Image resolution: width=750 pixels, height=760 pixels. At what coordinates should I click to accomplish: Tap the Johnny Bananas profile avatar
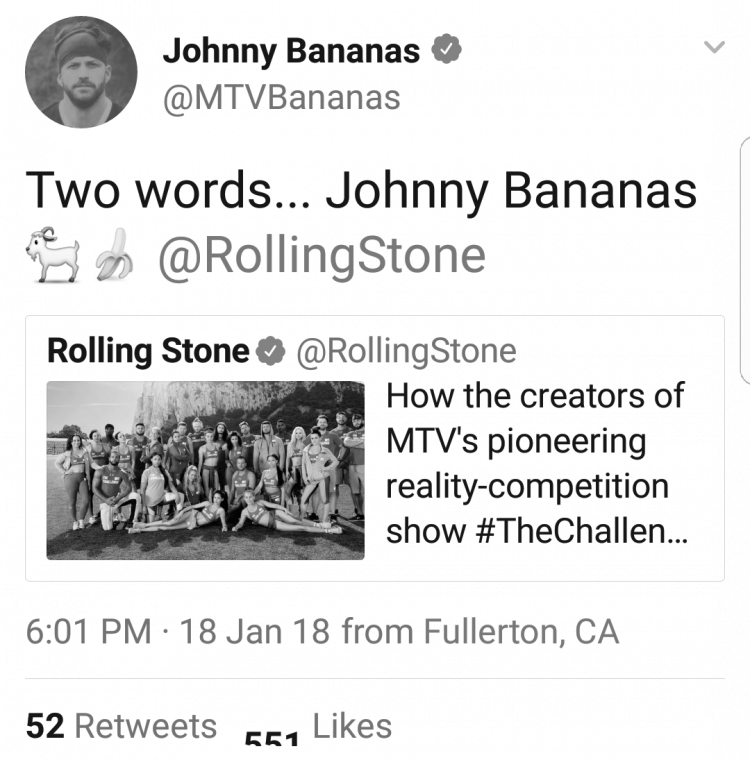[x=81, y=72]
